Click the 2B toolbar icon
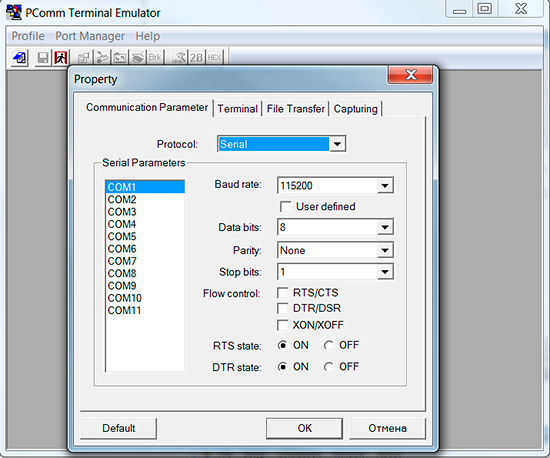Image resolution: width=550 pixels, height=458 pixels. coord(196,58)
